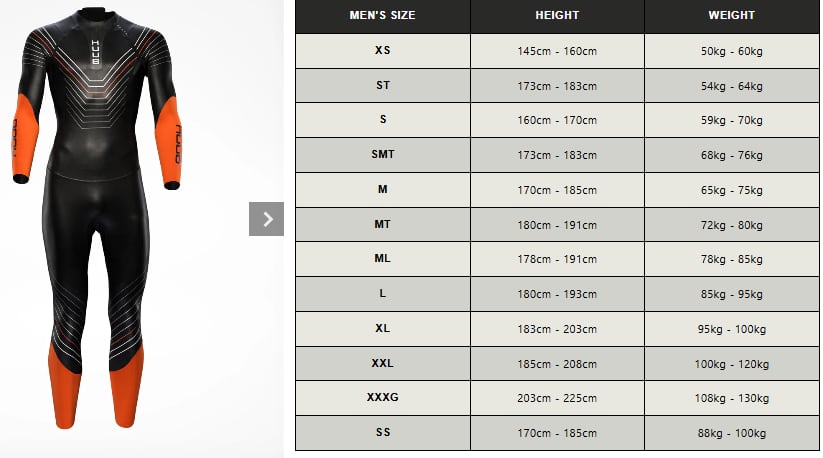This screenshot has height=458, width=823.
Task: Select the SS size row label
Action: pyautogui.click(x=382, y=433)
